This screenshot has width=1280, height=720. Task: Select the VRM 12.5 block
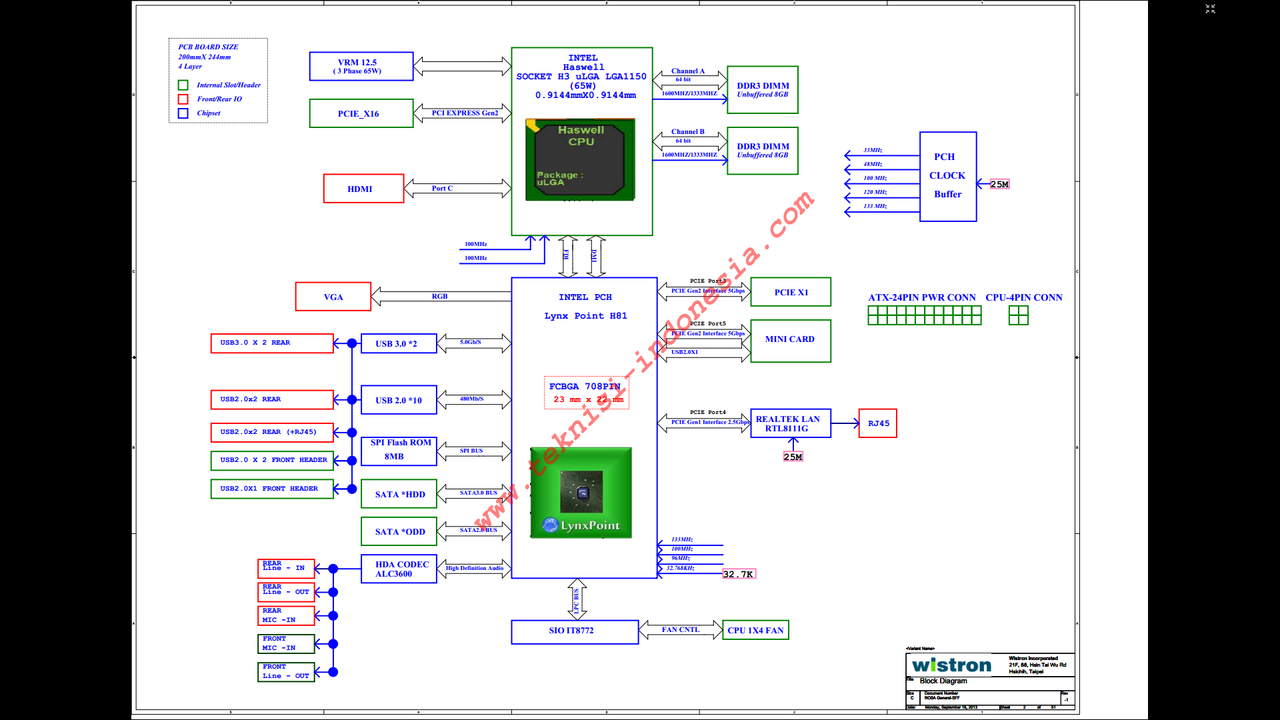point(360,67)
